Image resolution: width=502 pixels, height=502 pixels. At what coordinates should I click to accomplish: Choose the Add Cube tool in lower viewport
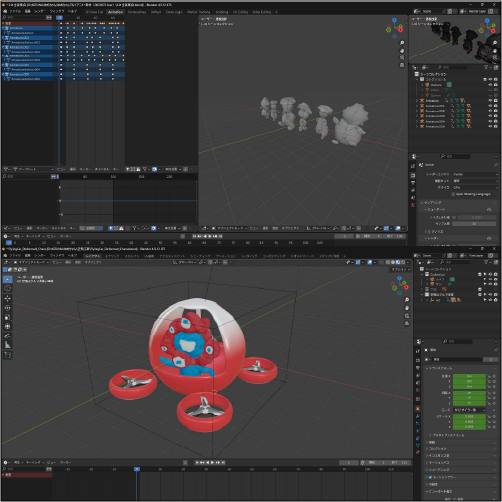point(8,355)
